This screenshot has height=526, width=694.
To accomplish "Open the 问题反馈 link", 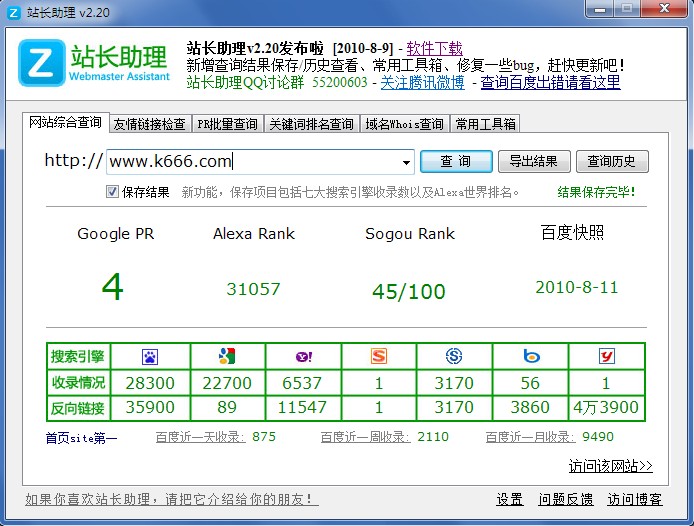I will click(566, 499).
